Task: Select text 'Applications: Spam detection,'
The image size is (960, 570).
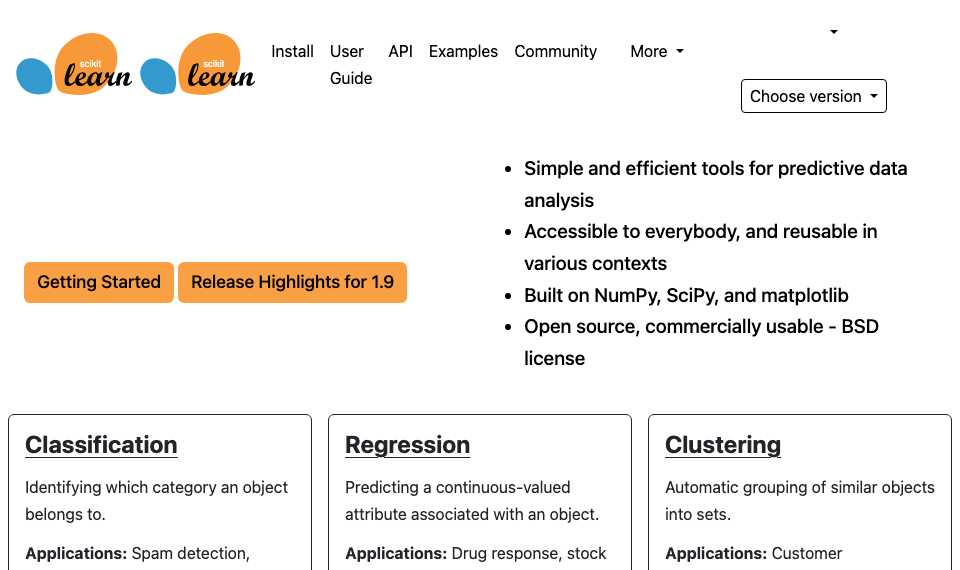Action: coord(137,553)
